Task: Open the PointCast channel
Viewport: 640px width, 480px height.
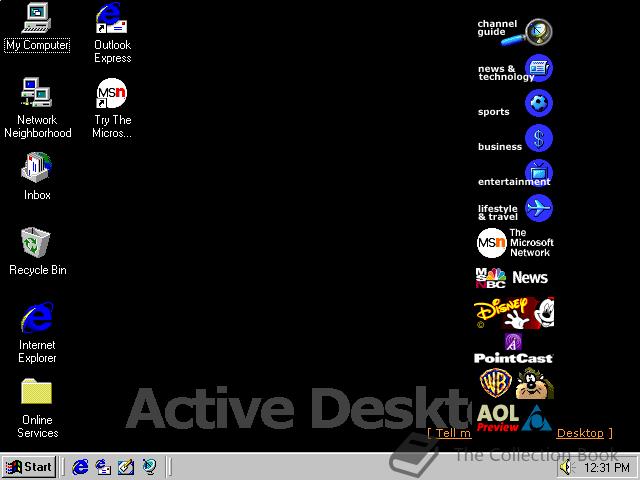Action: (513, 348)
